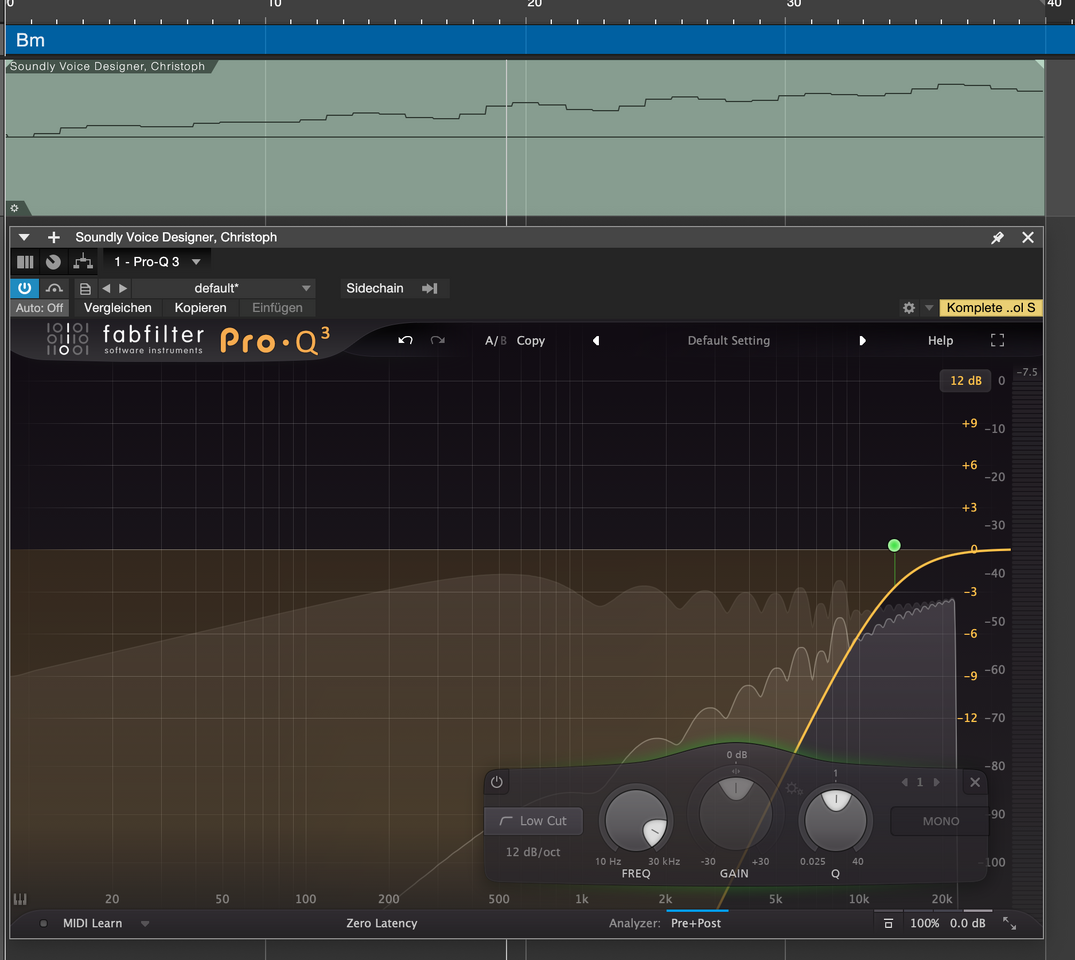This screenshot has width=1075, height=960.
Task: Open macro controls knob icon
Action: (53, 262)
